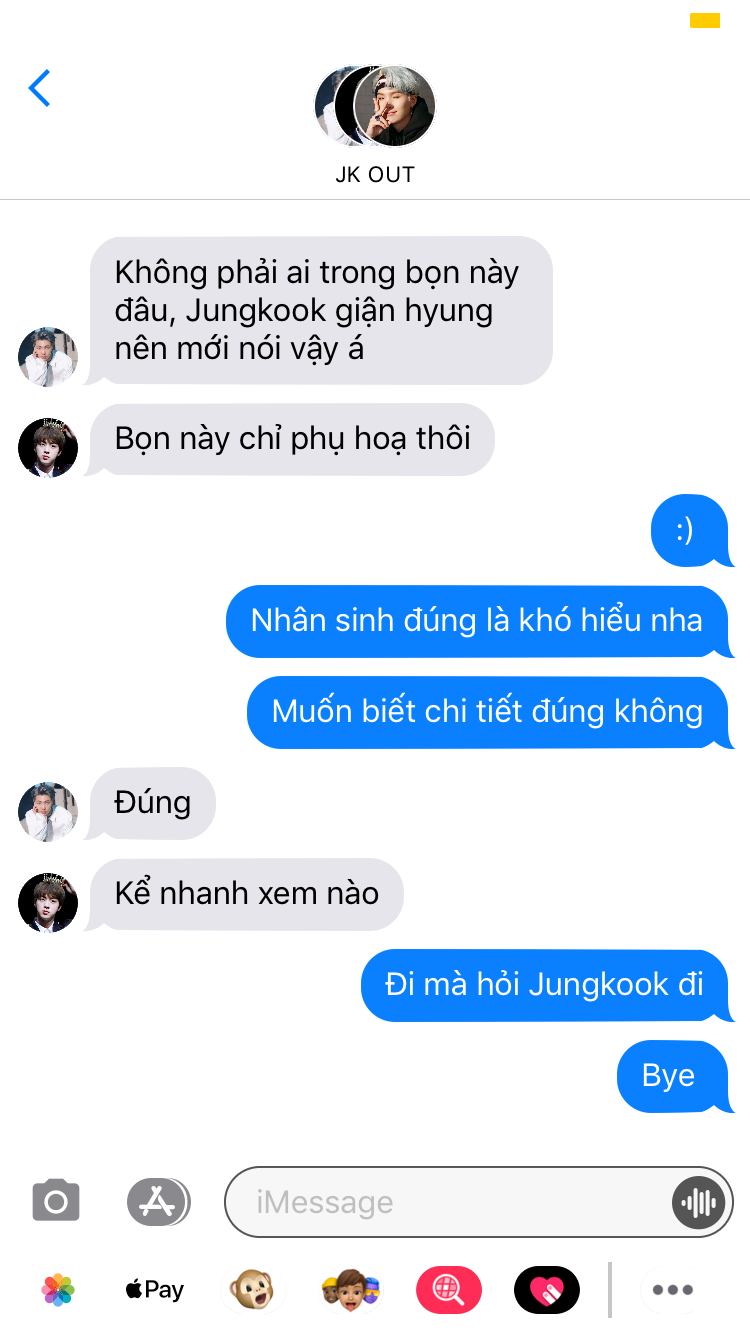750x1334 pixels.
Task: Show more apps with three dots
Action: coord(672,1290)
